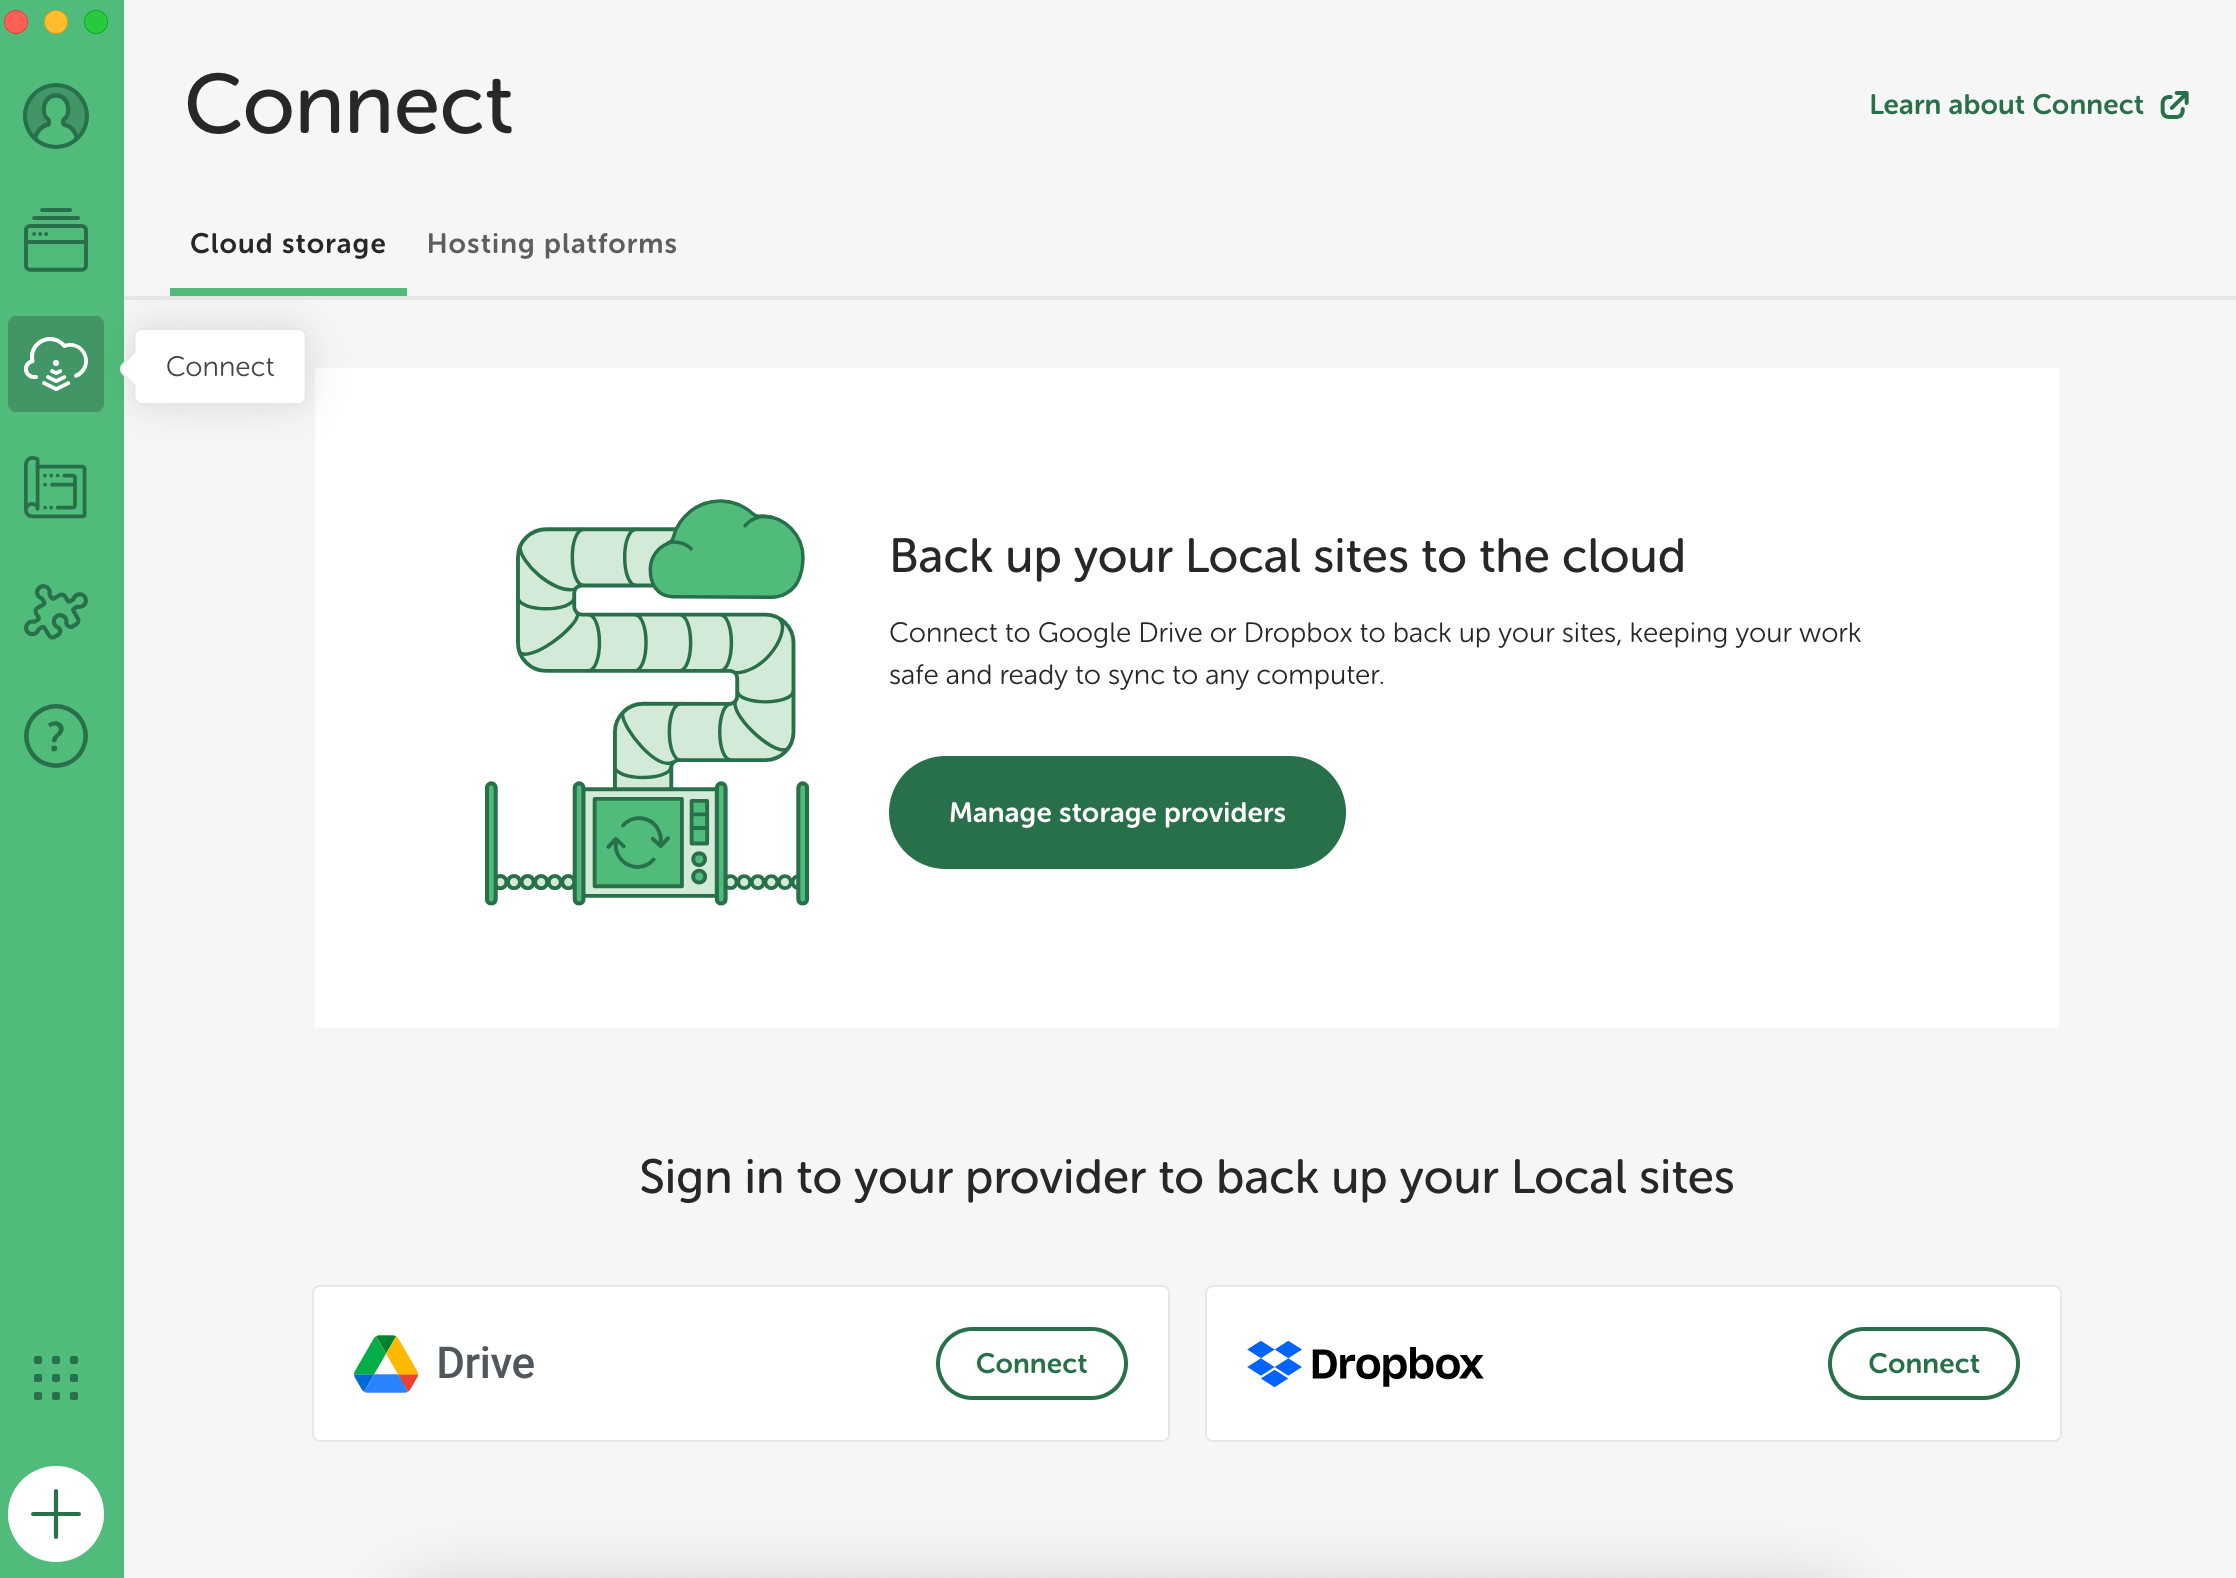Screen dimensions: 2236x1578
Task: Connect the Dropbox provider
Action: 1924,1364
